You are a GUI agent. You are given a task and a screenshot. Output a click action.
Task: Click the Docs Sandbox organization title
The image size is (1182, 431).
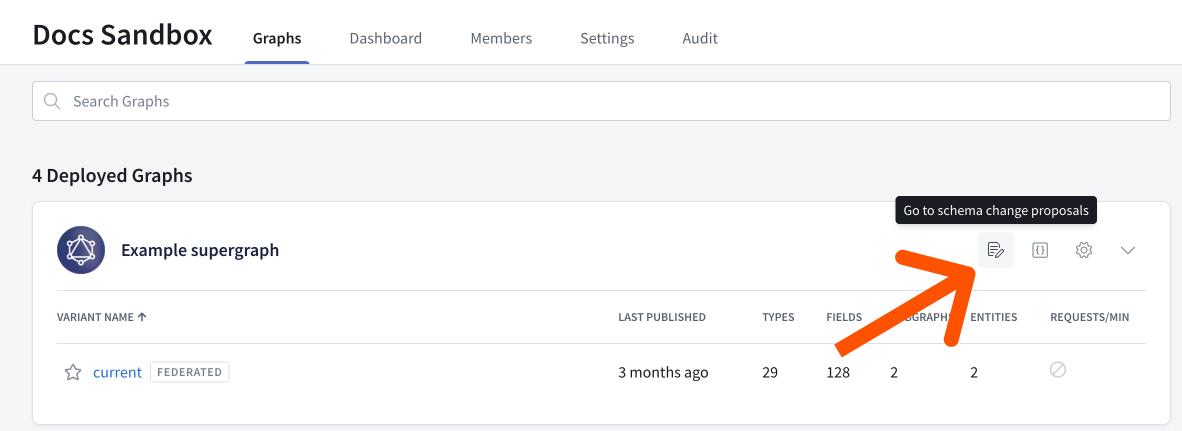coord(122,35)
